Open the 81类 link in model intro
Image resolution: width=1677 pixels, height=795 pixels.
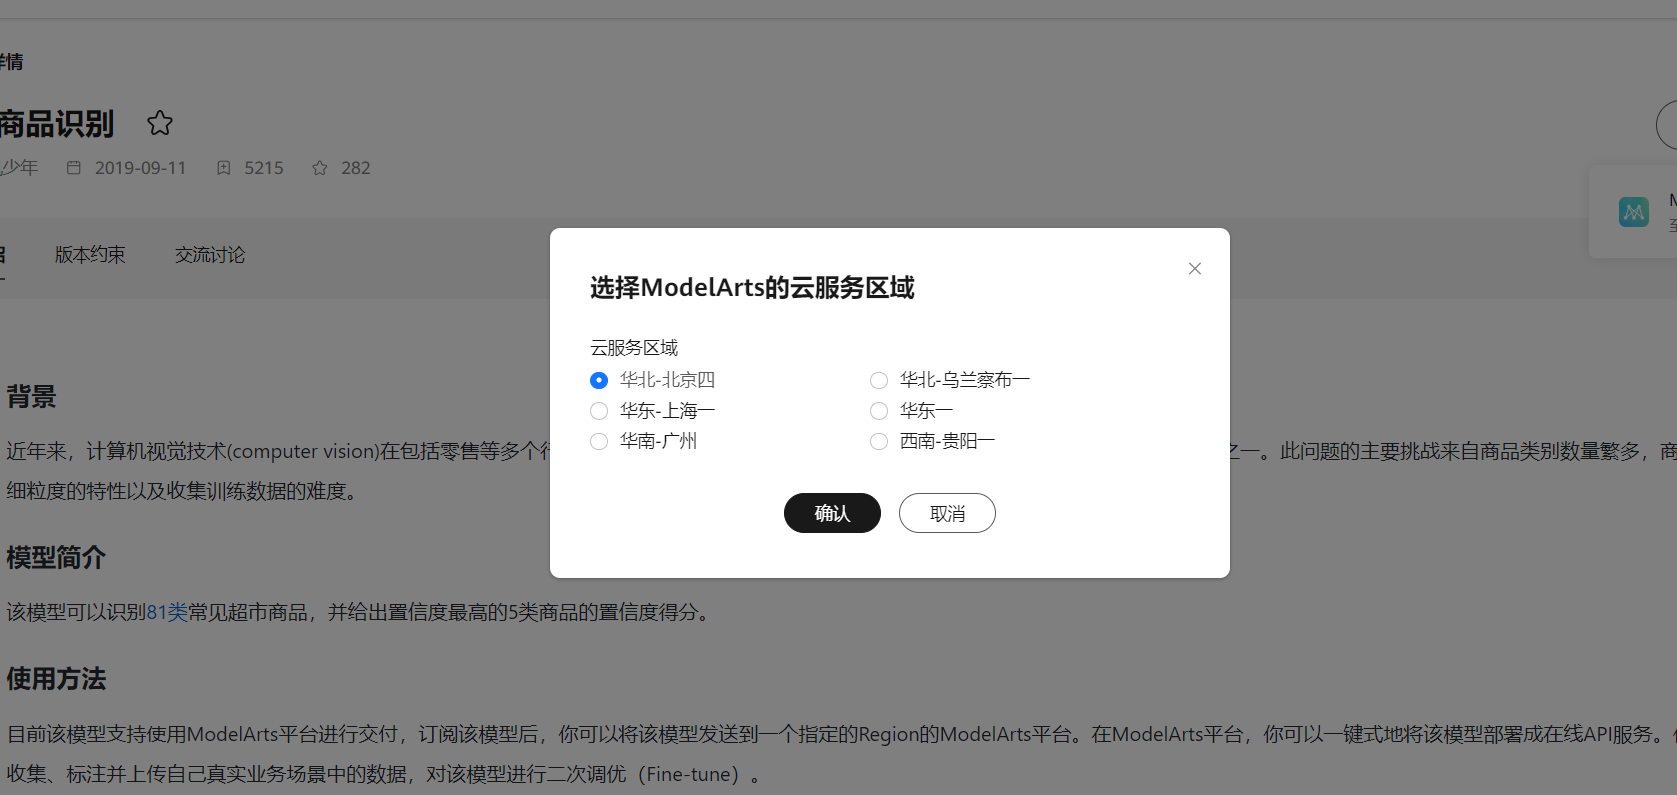167,612
